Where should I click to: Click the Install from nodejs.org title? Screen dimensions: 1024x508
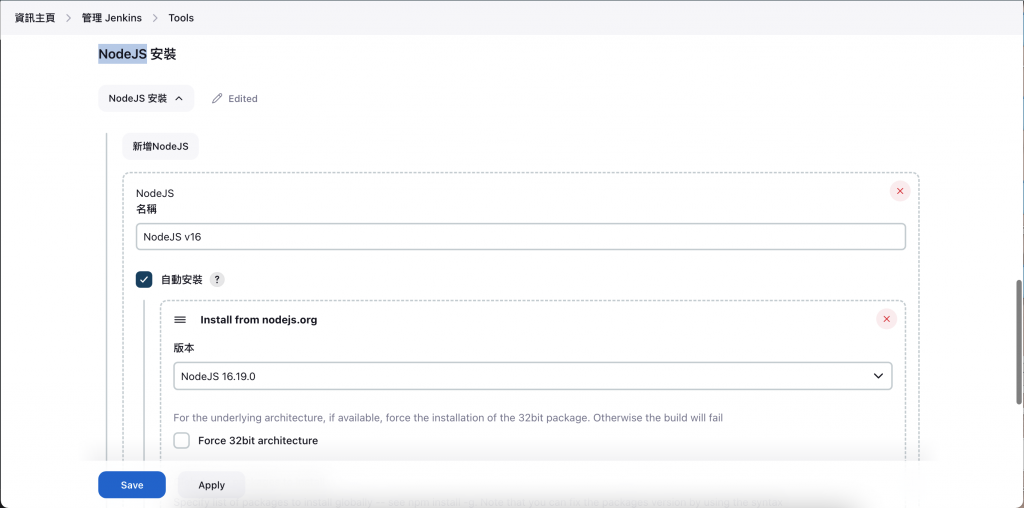(259, 320)
